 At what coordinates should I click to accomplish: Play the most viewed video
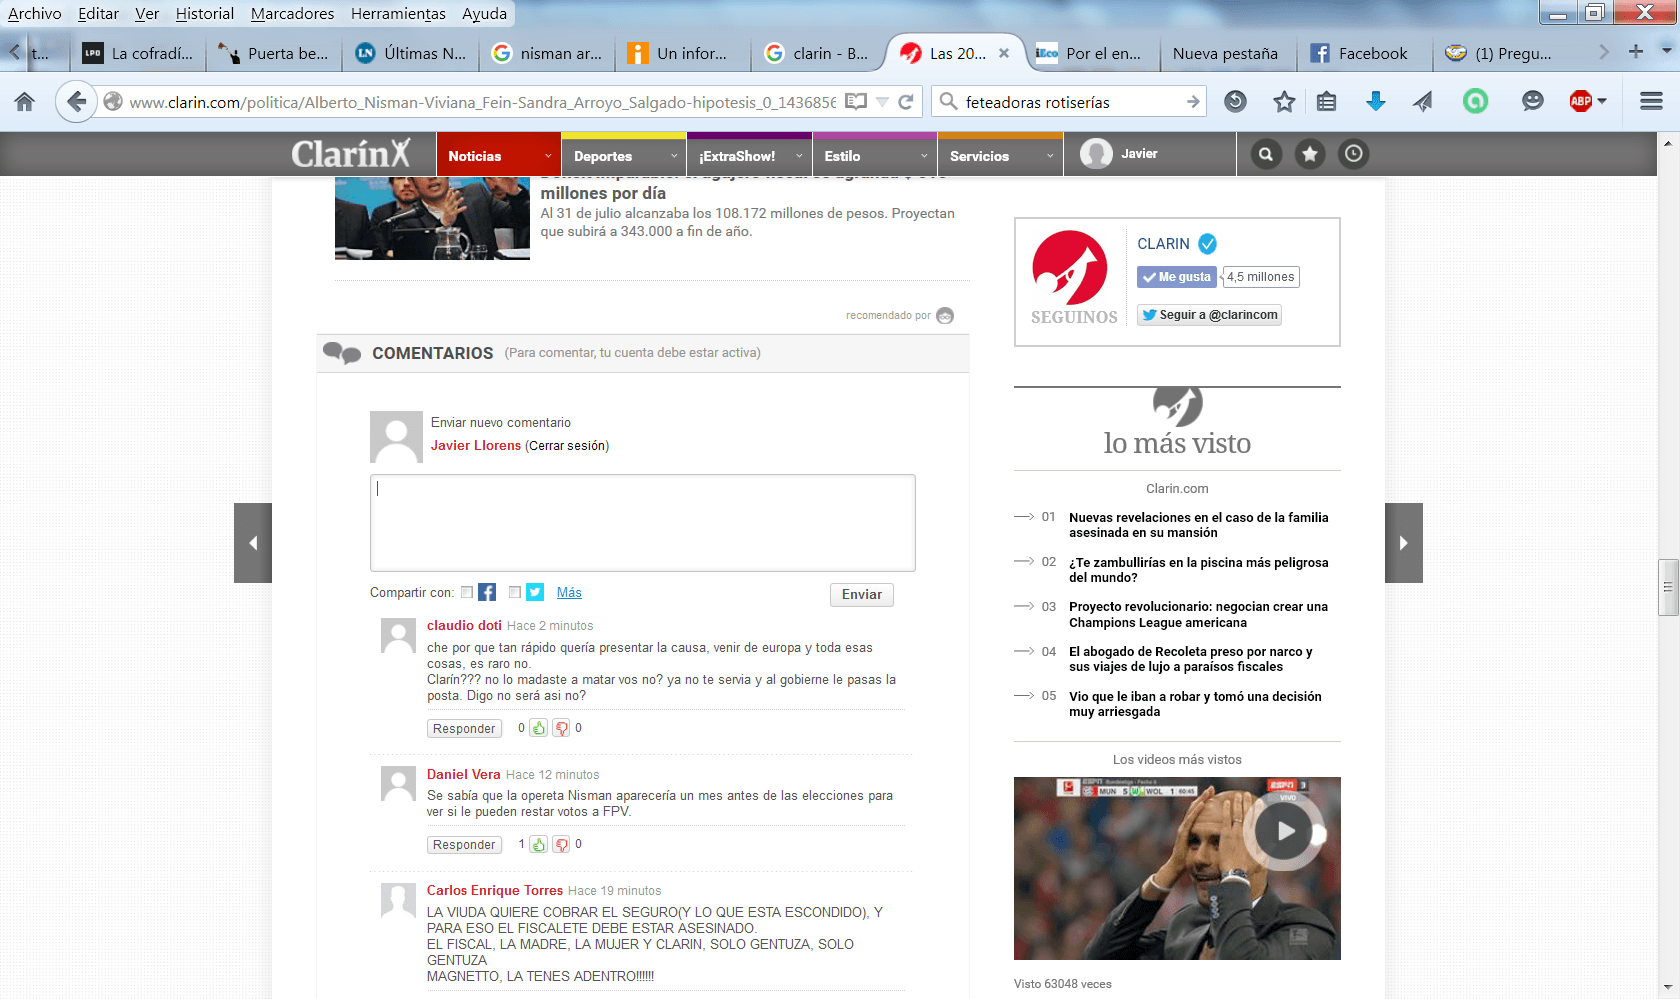[x=1284, y=830]
